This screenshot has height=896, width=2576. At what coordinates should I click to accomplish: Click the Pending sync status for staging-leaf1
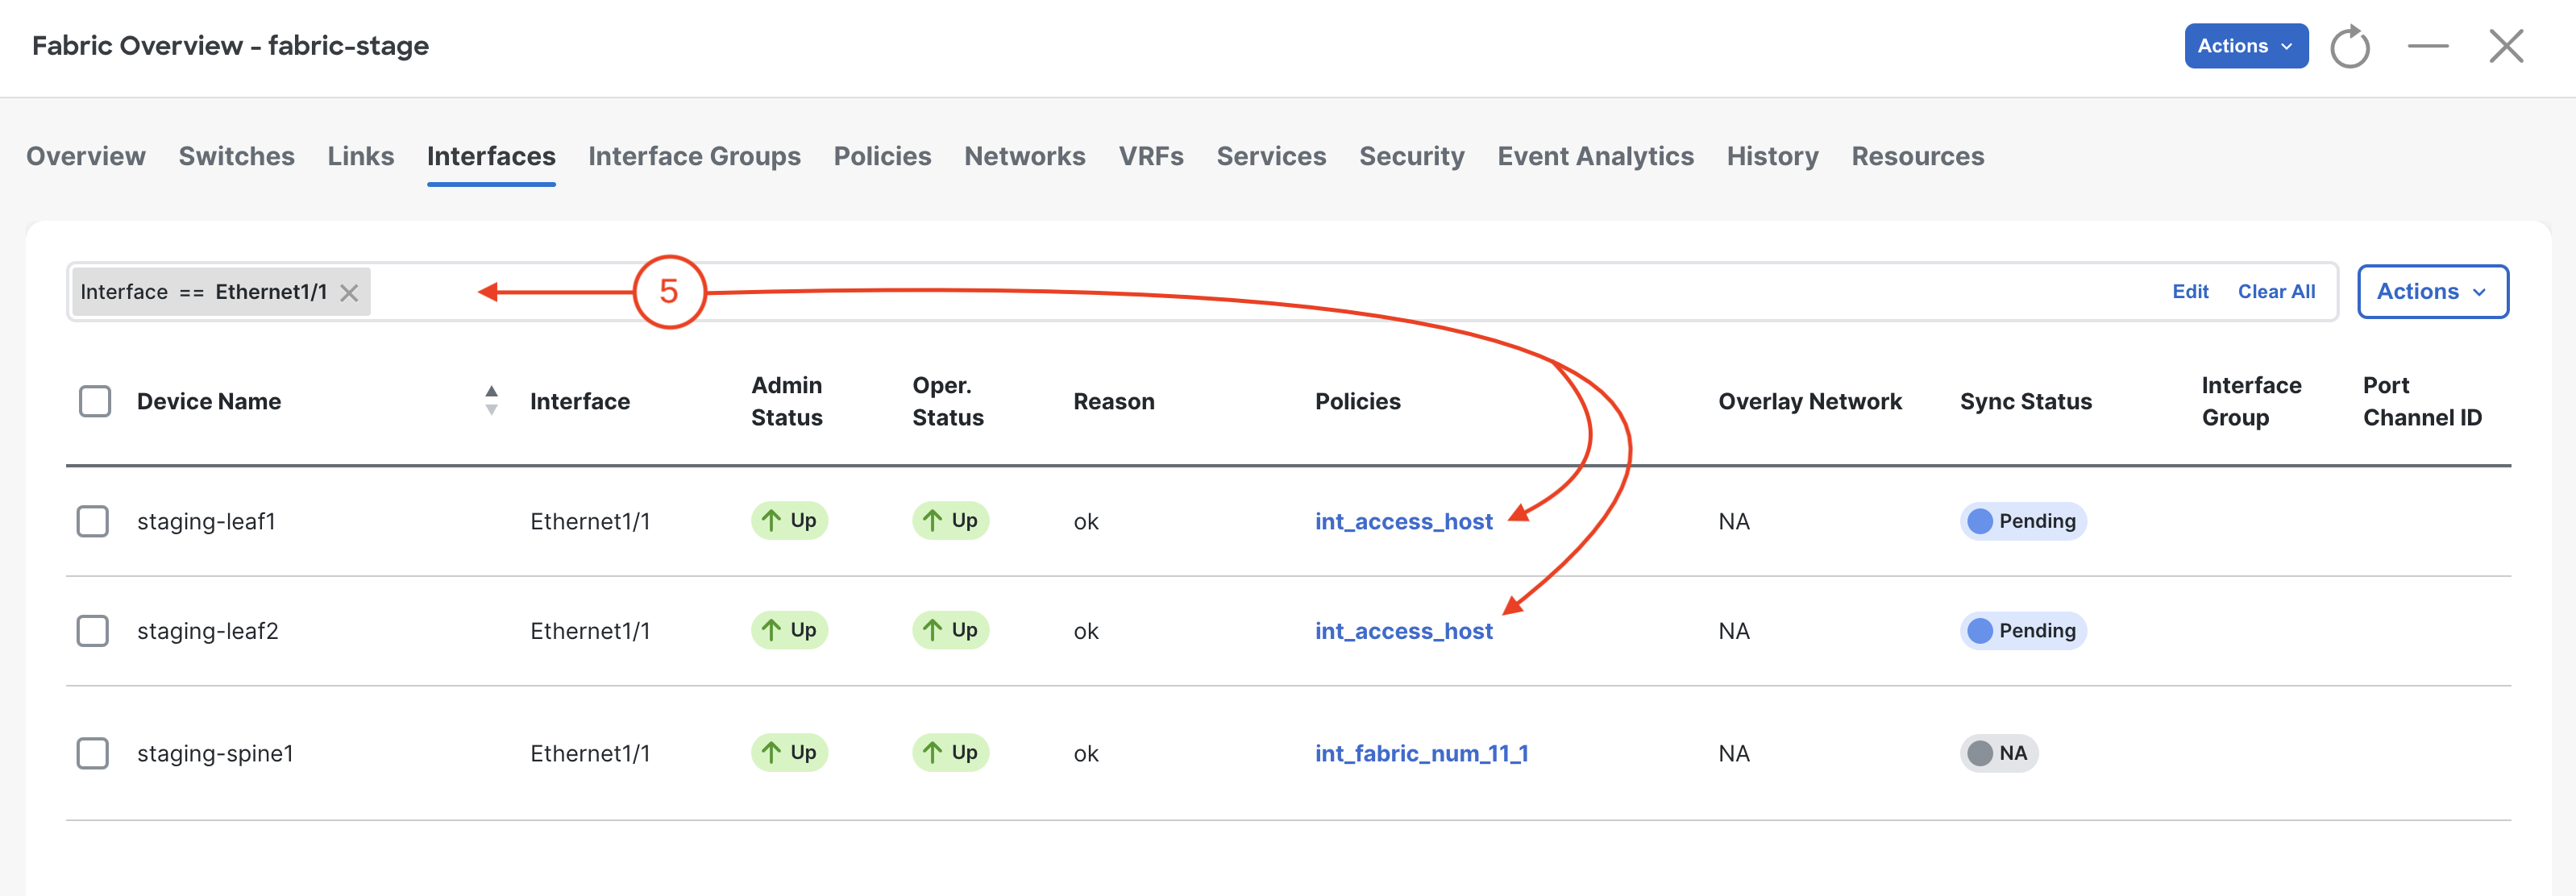[2022, 521]
